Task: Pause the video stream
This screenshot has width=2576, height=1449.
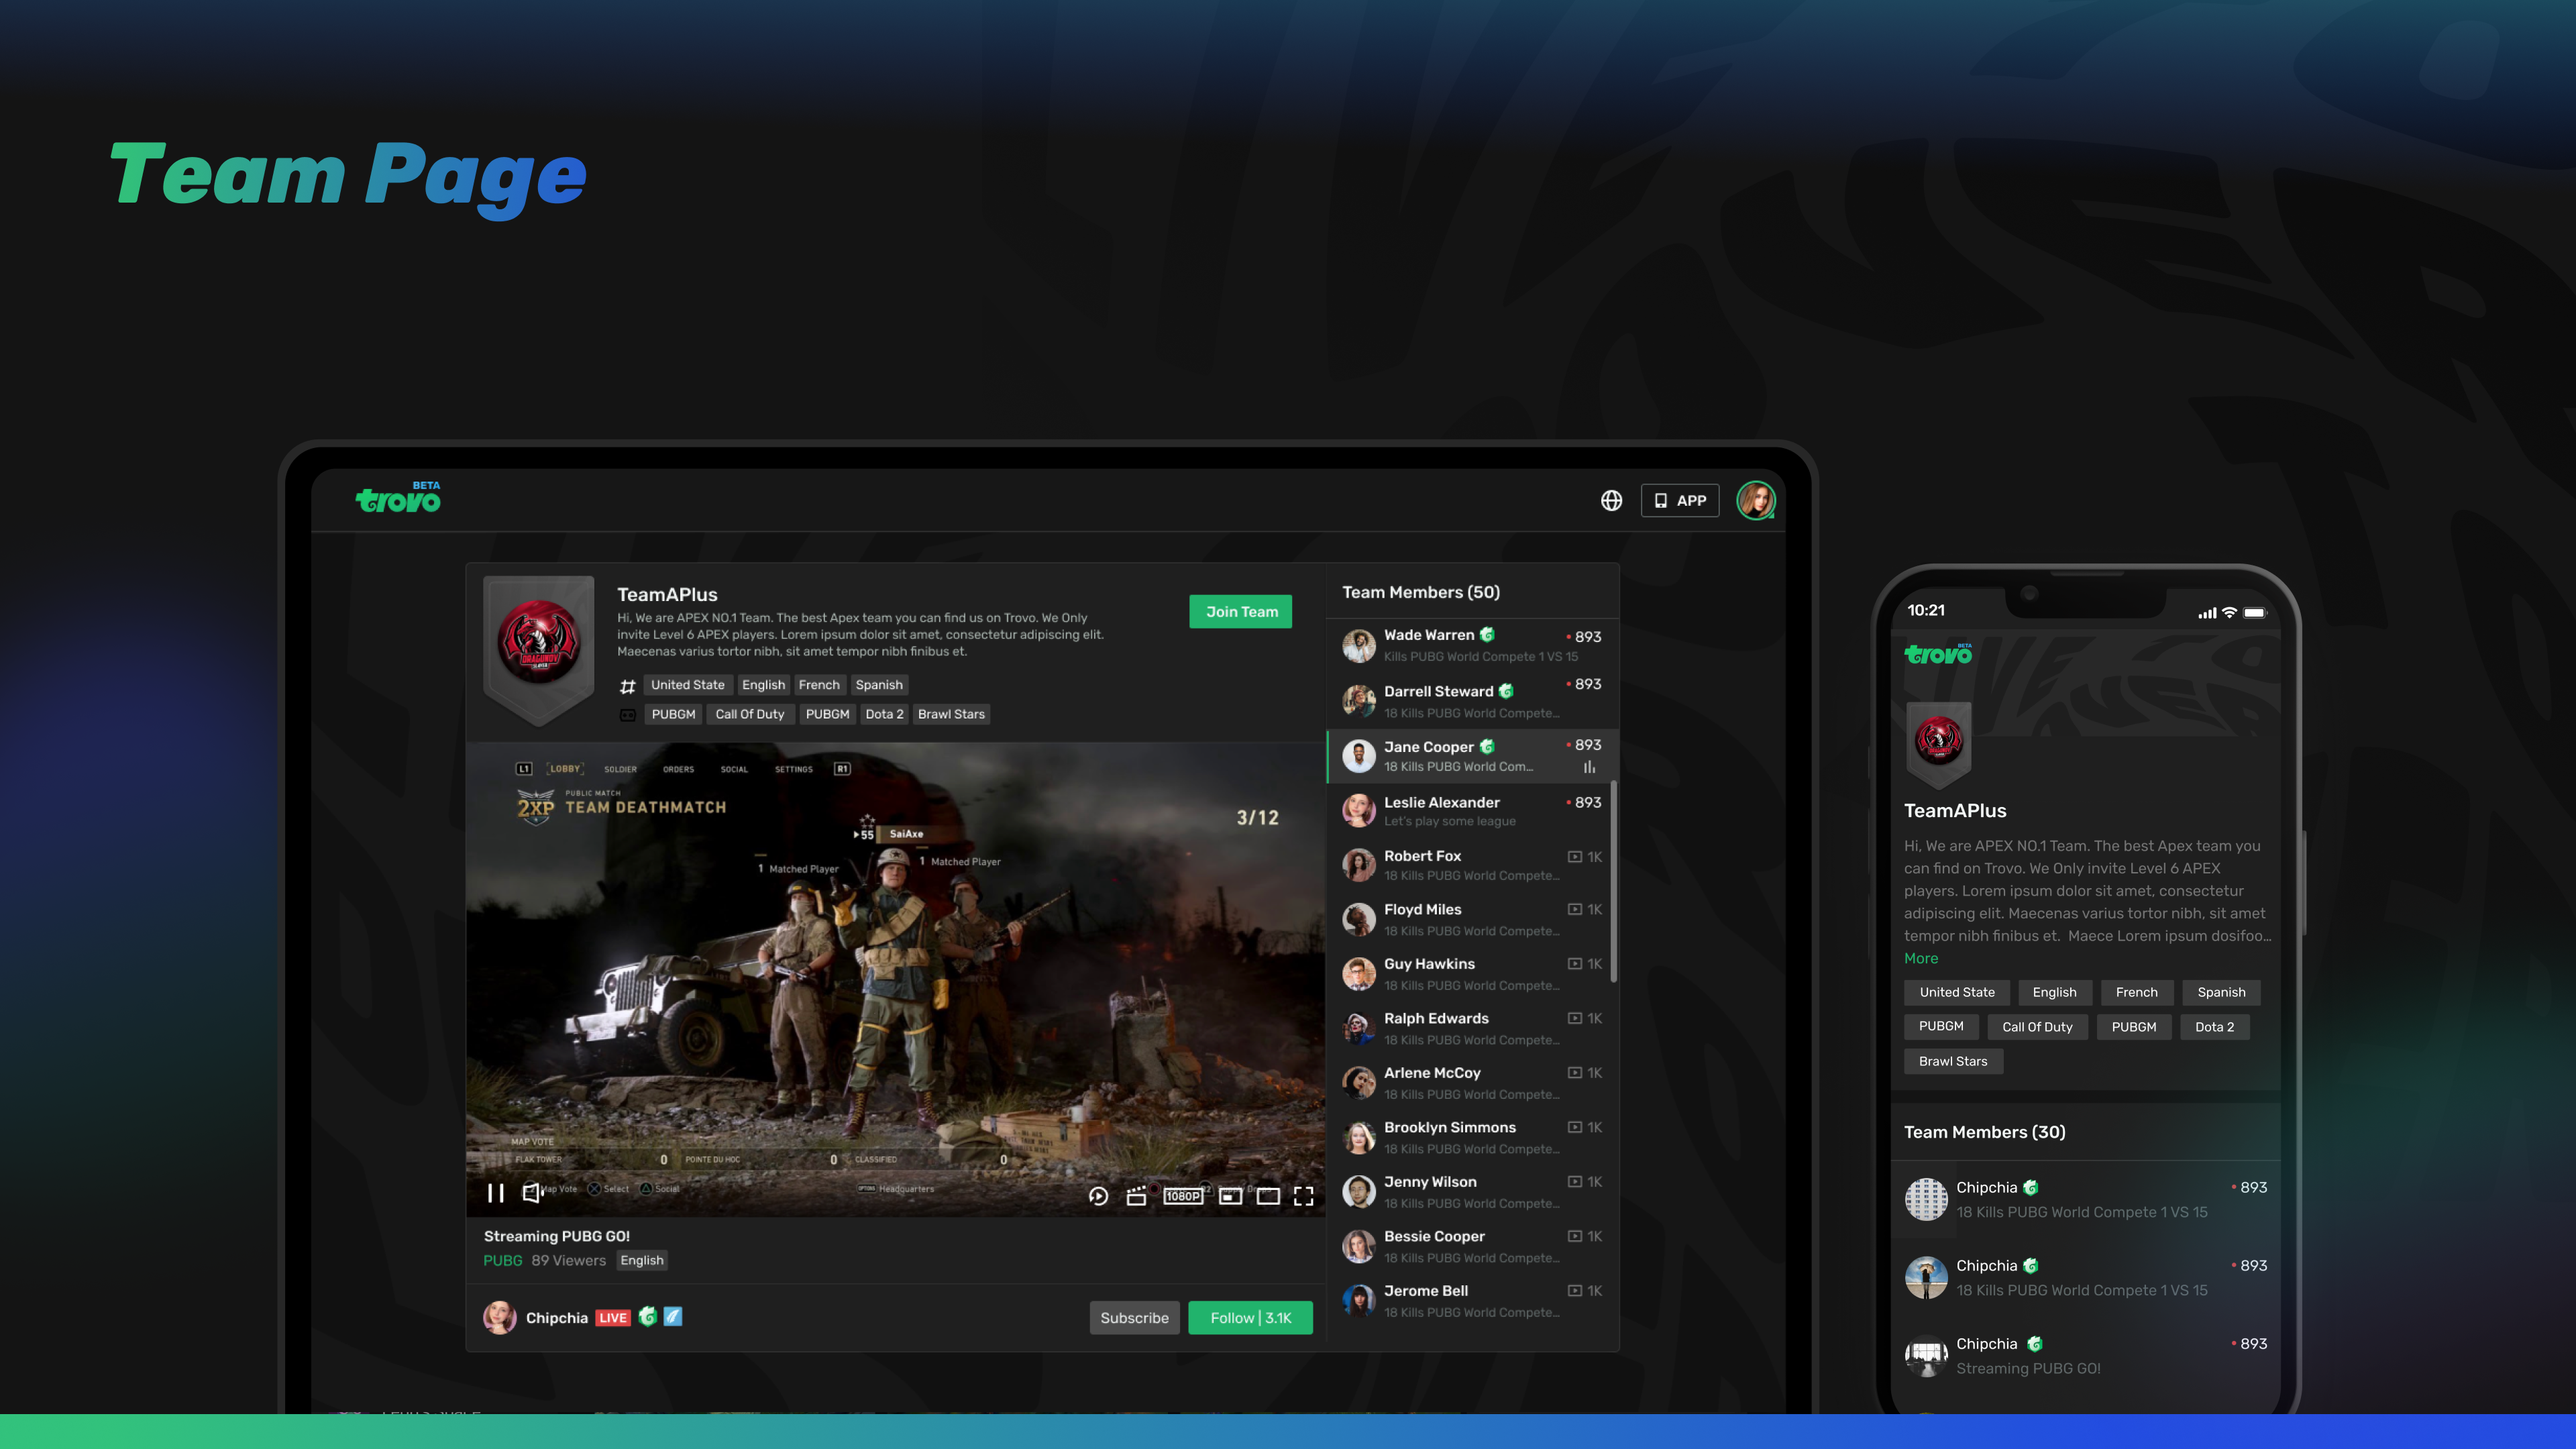Action: point(495,1193)
